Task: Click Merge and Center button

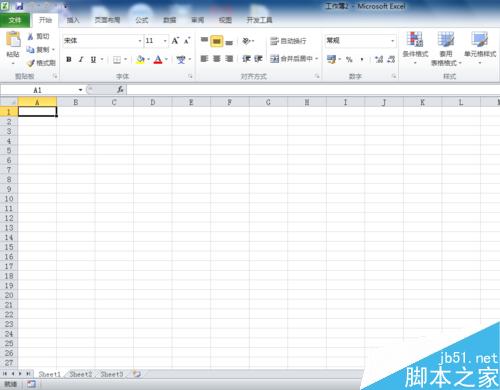Action: (291, 59)
